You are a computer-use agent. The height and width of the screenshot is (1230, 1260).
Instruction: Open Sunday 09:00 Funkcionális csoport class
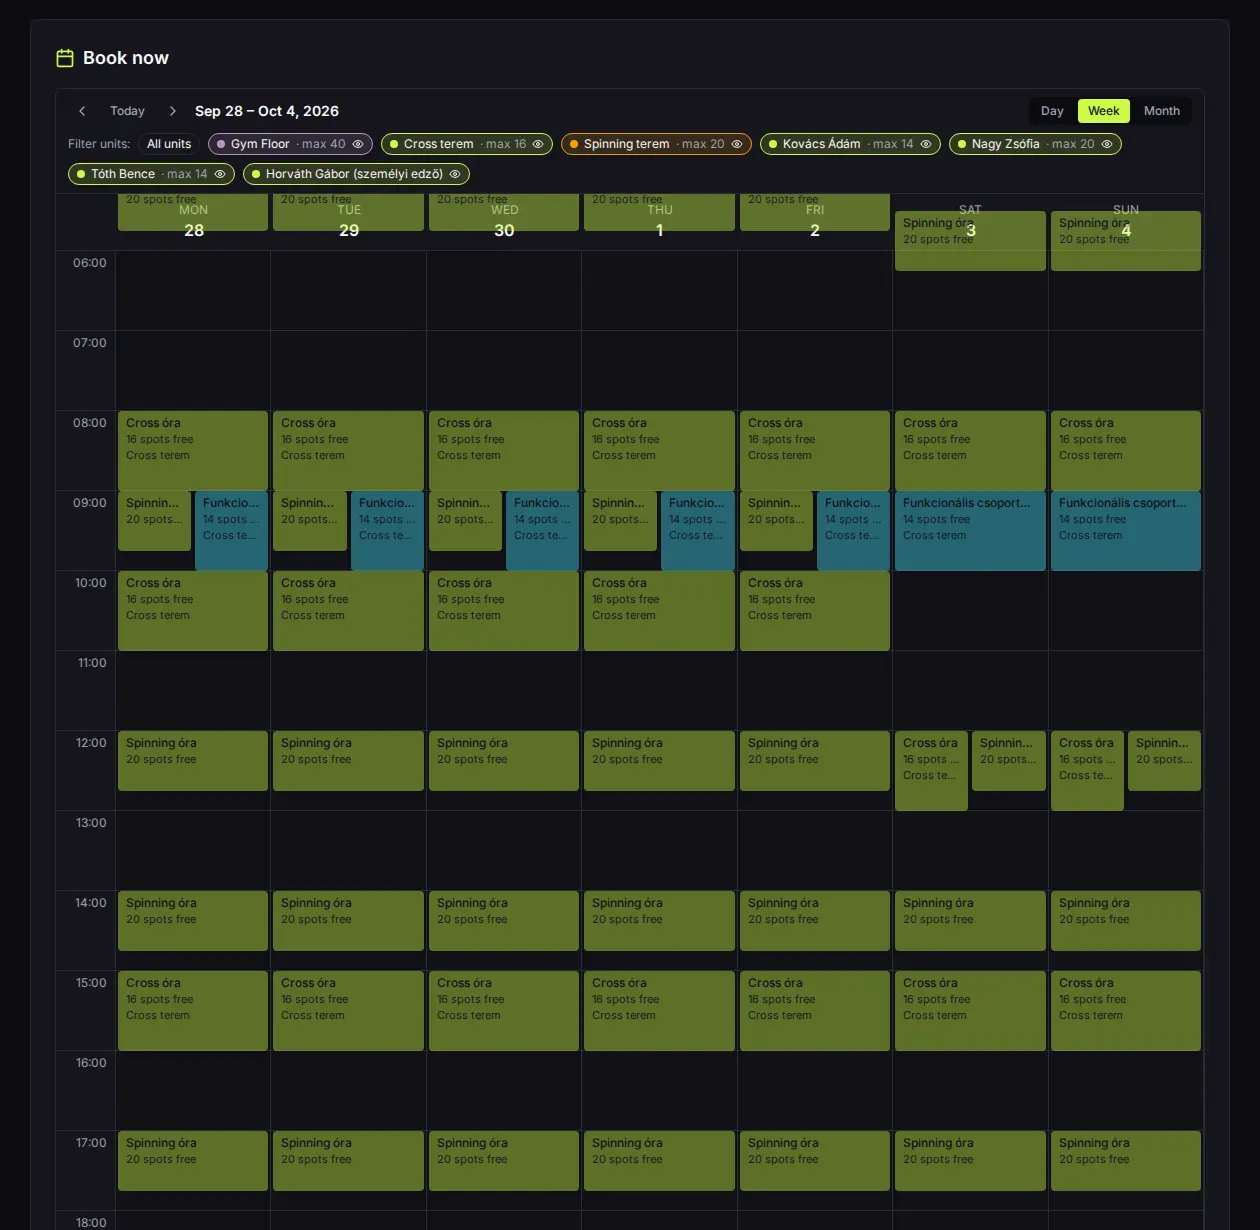(1126, 530)
